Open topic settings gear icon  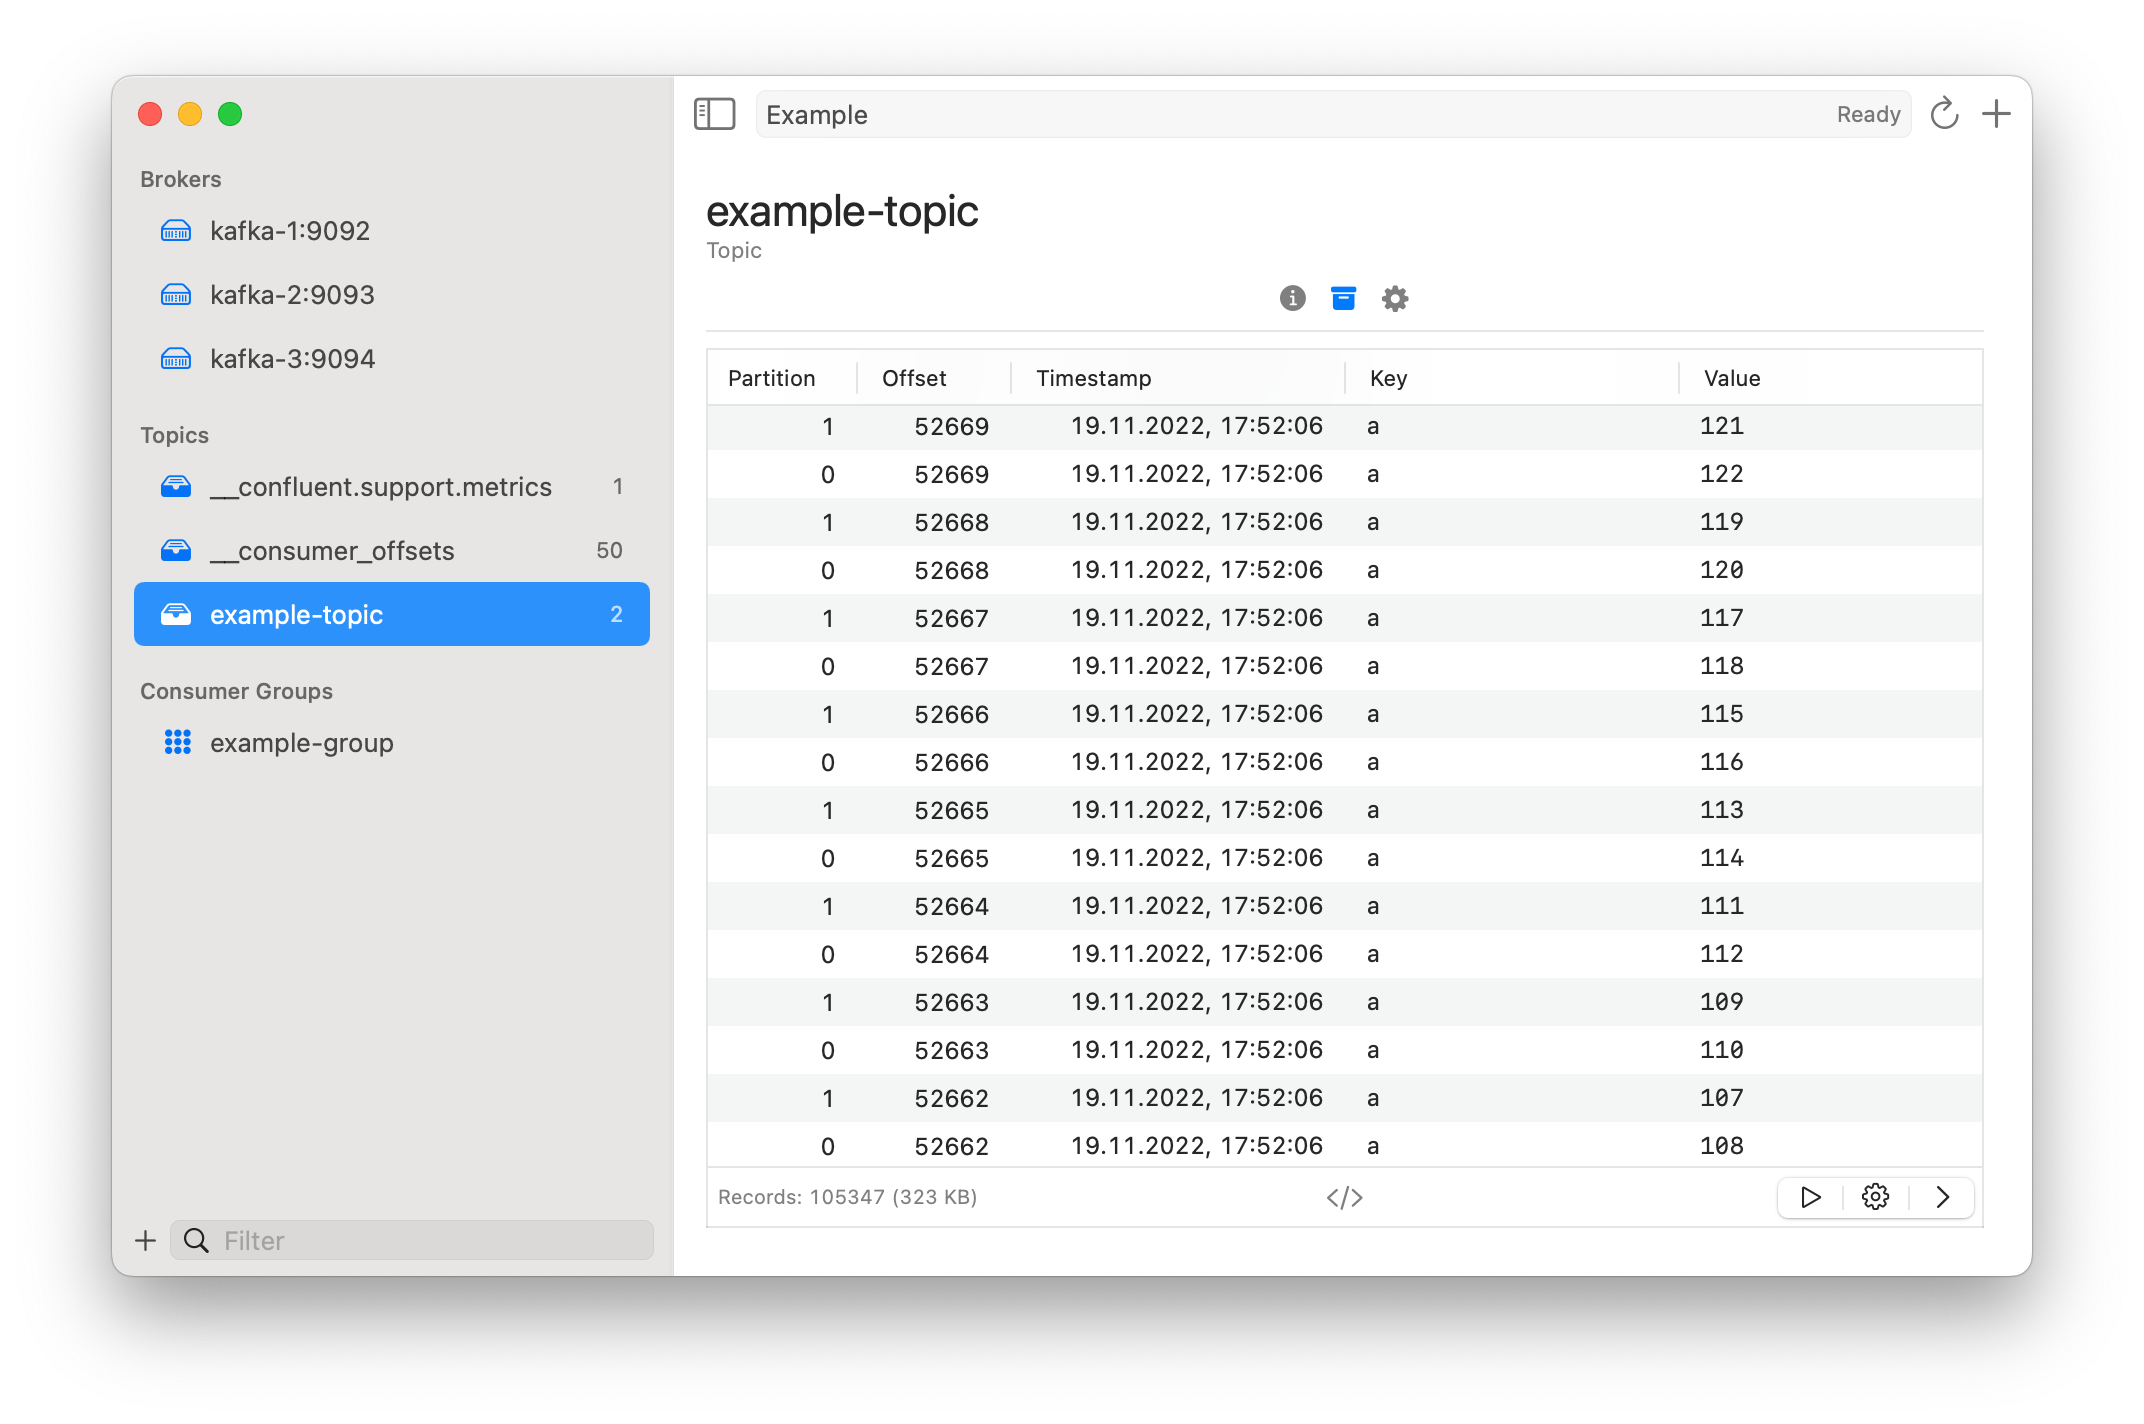click(1395, 298)
